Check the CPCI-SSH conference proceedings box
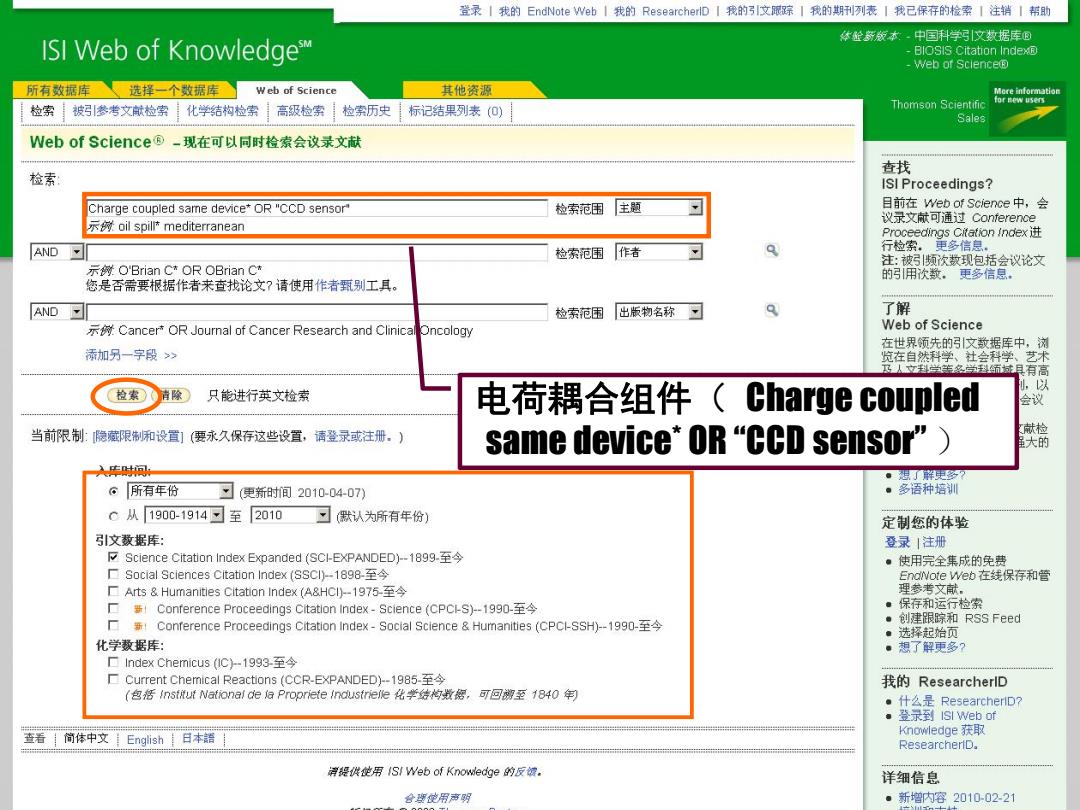 tap(114, 625)
